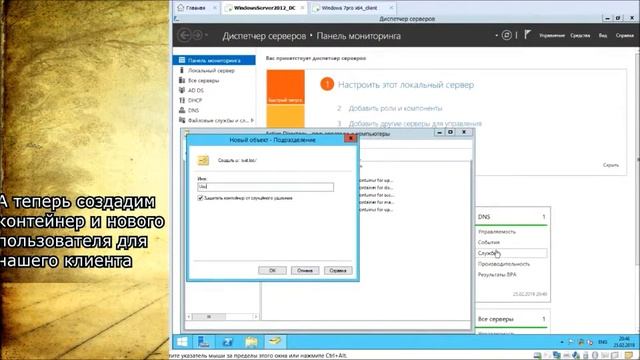Select the Active Directory Users taskbar icon
The width and height of the screenshot is (640, 360).
click(x=275, y=342)
